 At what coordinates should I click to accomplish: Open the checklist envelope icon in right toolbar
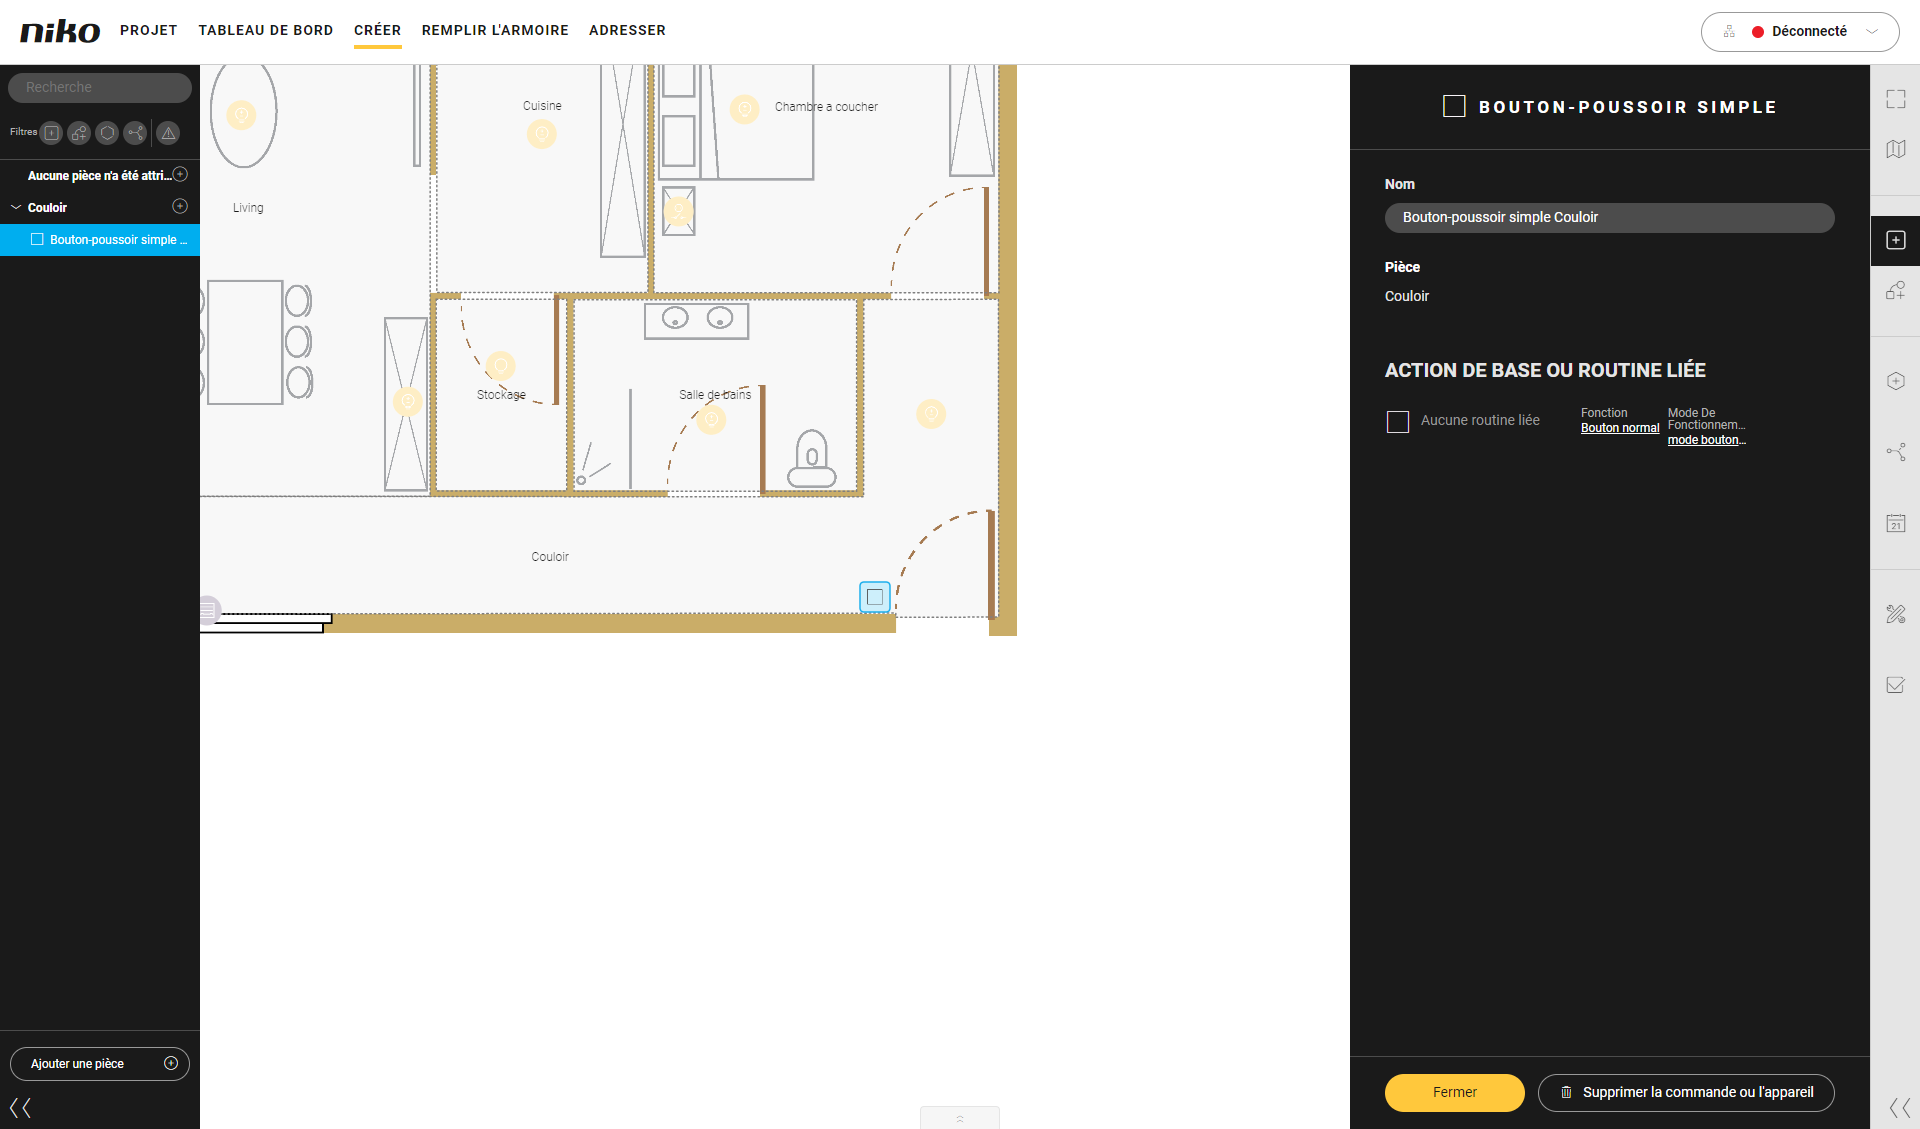1895,685
